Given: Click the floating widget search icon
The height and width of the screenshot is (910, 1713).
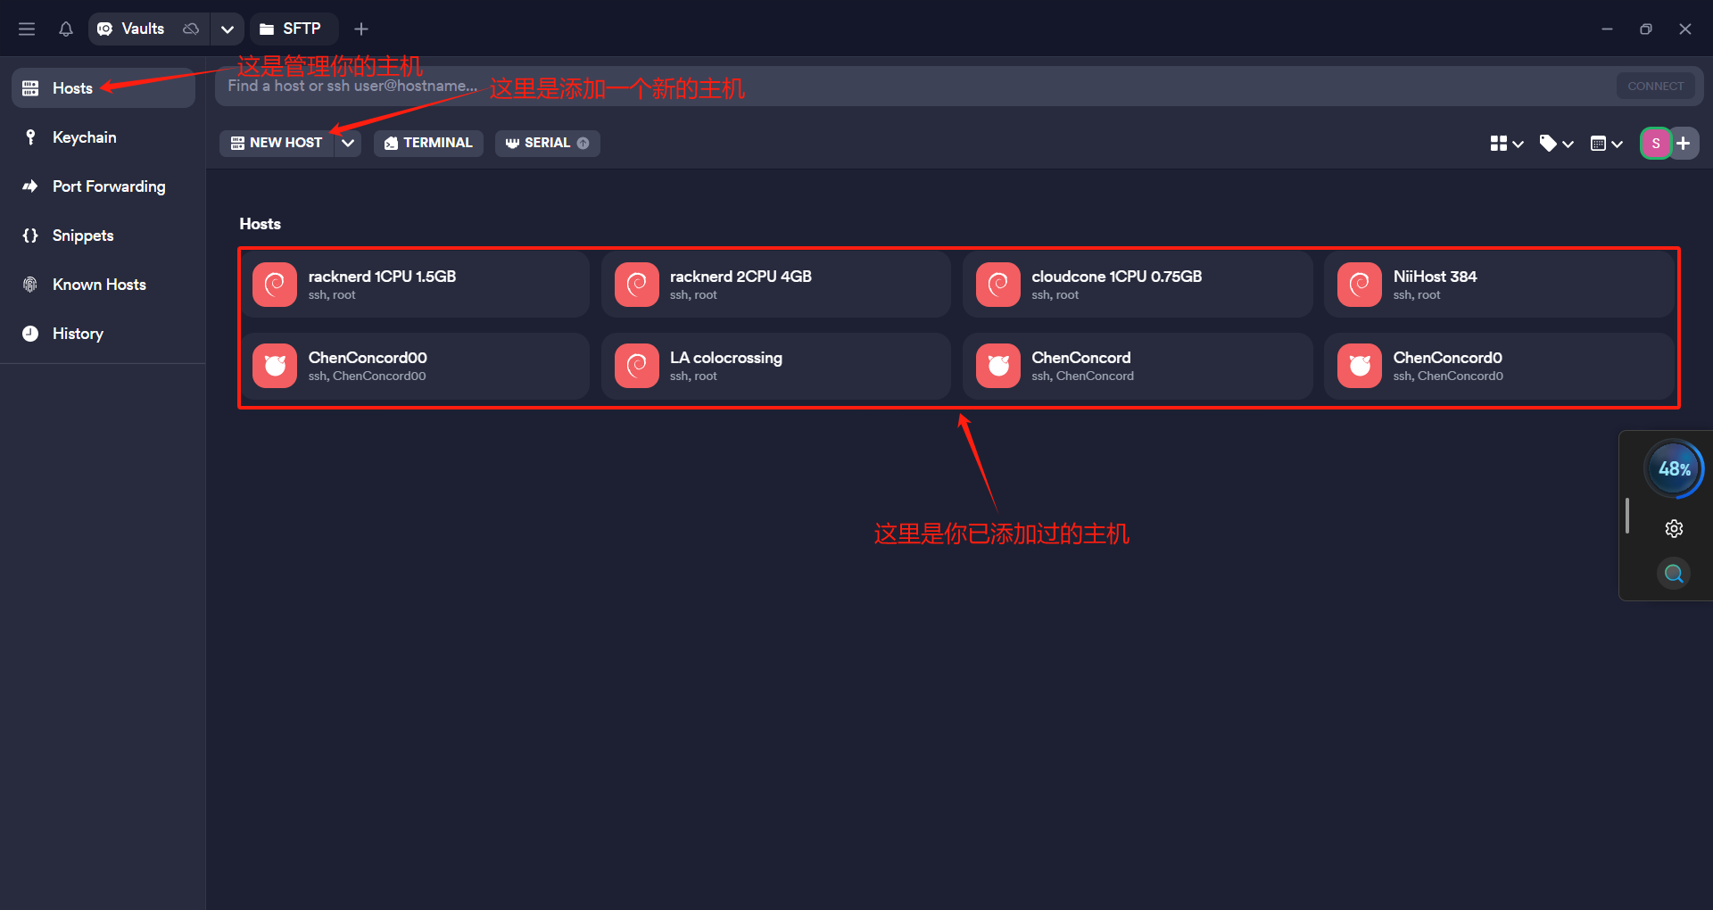Looking at the screenshot, I should tap(1673, 574).
